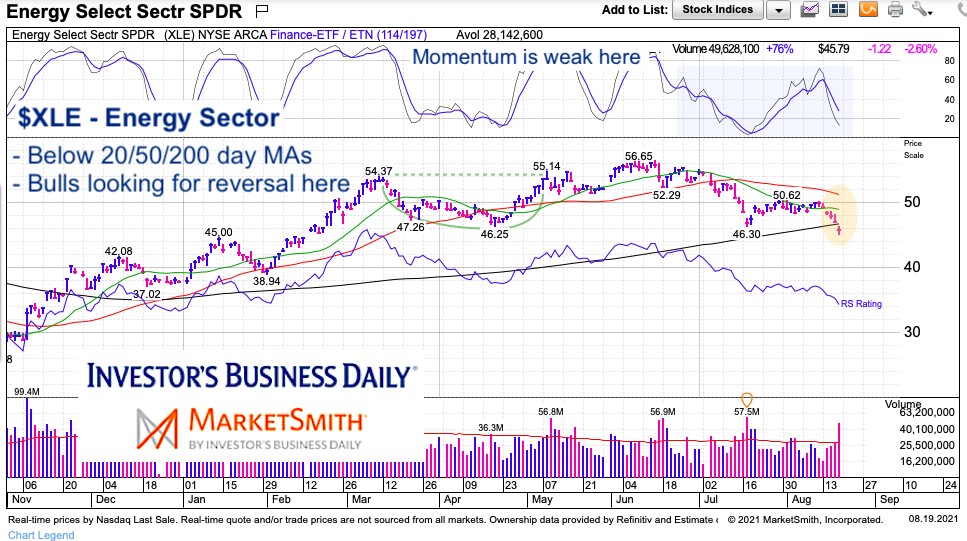Expand the Add to List dropdown arrow
This screenshot has width=967, height=541.
778,10
